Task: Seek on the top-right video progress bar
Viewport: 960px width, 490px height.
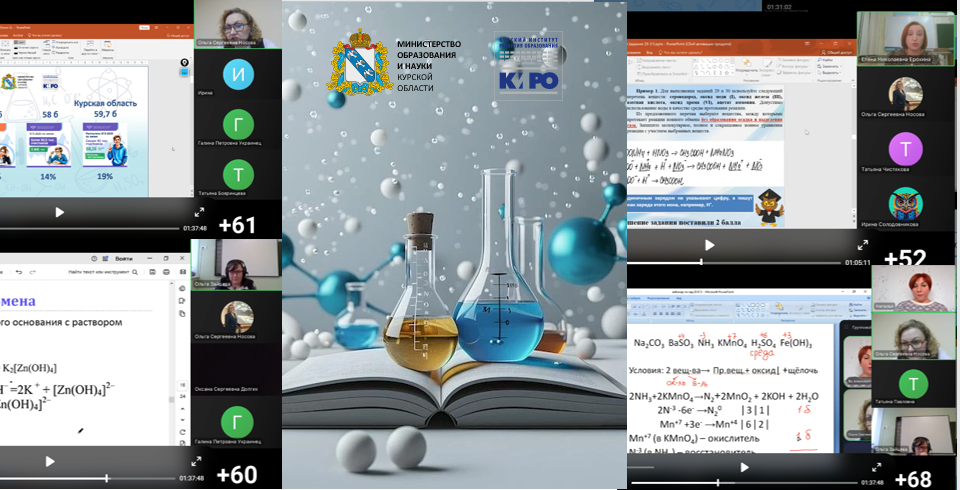Action: (740, 262)
